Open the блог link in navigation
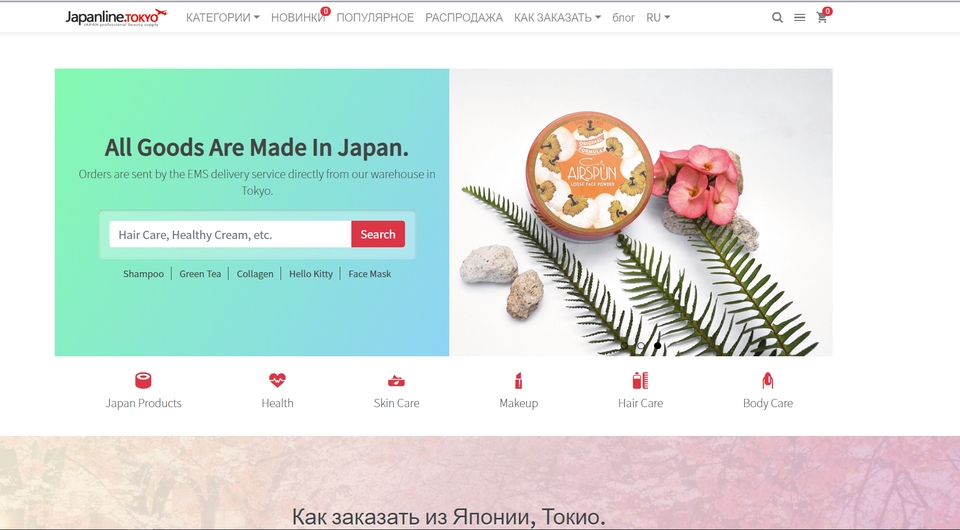The width and height of the screenshot is (960, 530). pyautogui.click(x=623, y=18)
